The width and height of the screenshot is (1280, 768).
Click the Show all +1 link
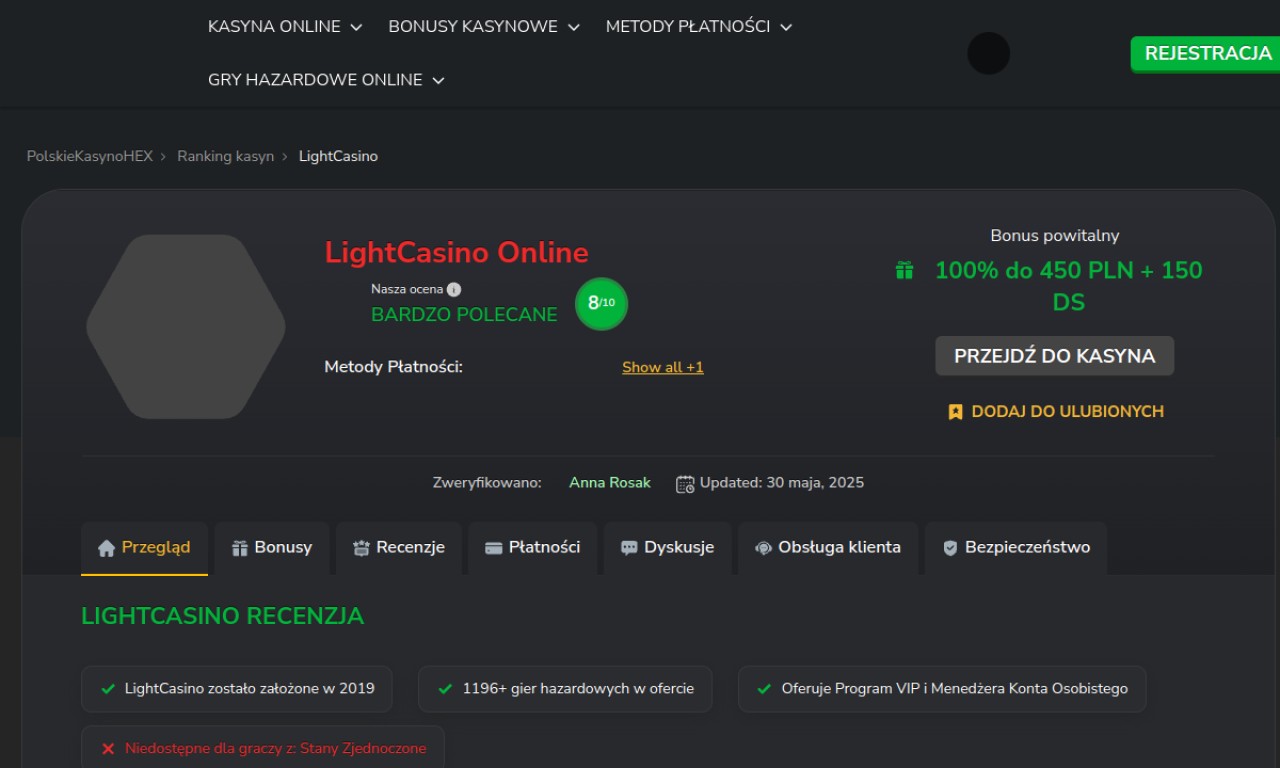(663, 367)
